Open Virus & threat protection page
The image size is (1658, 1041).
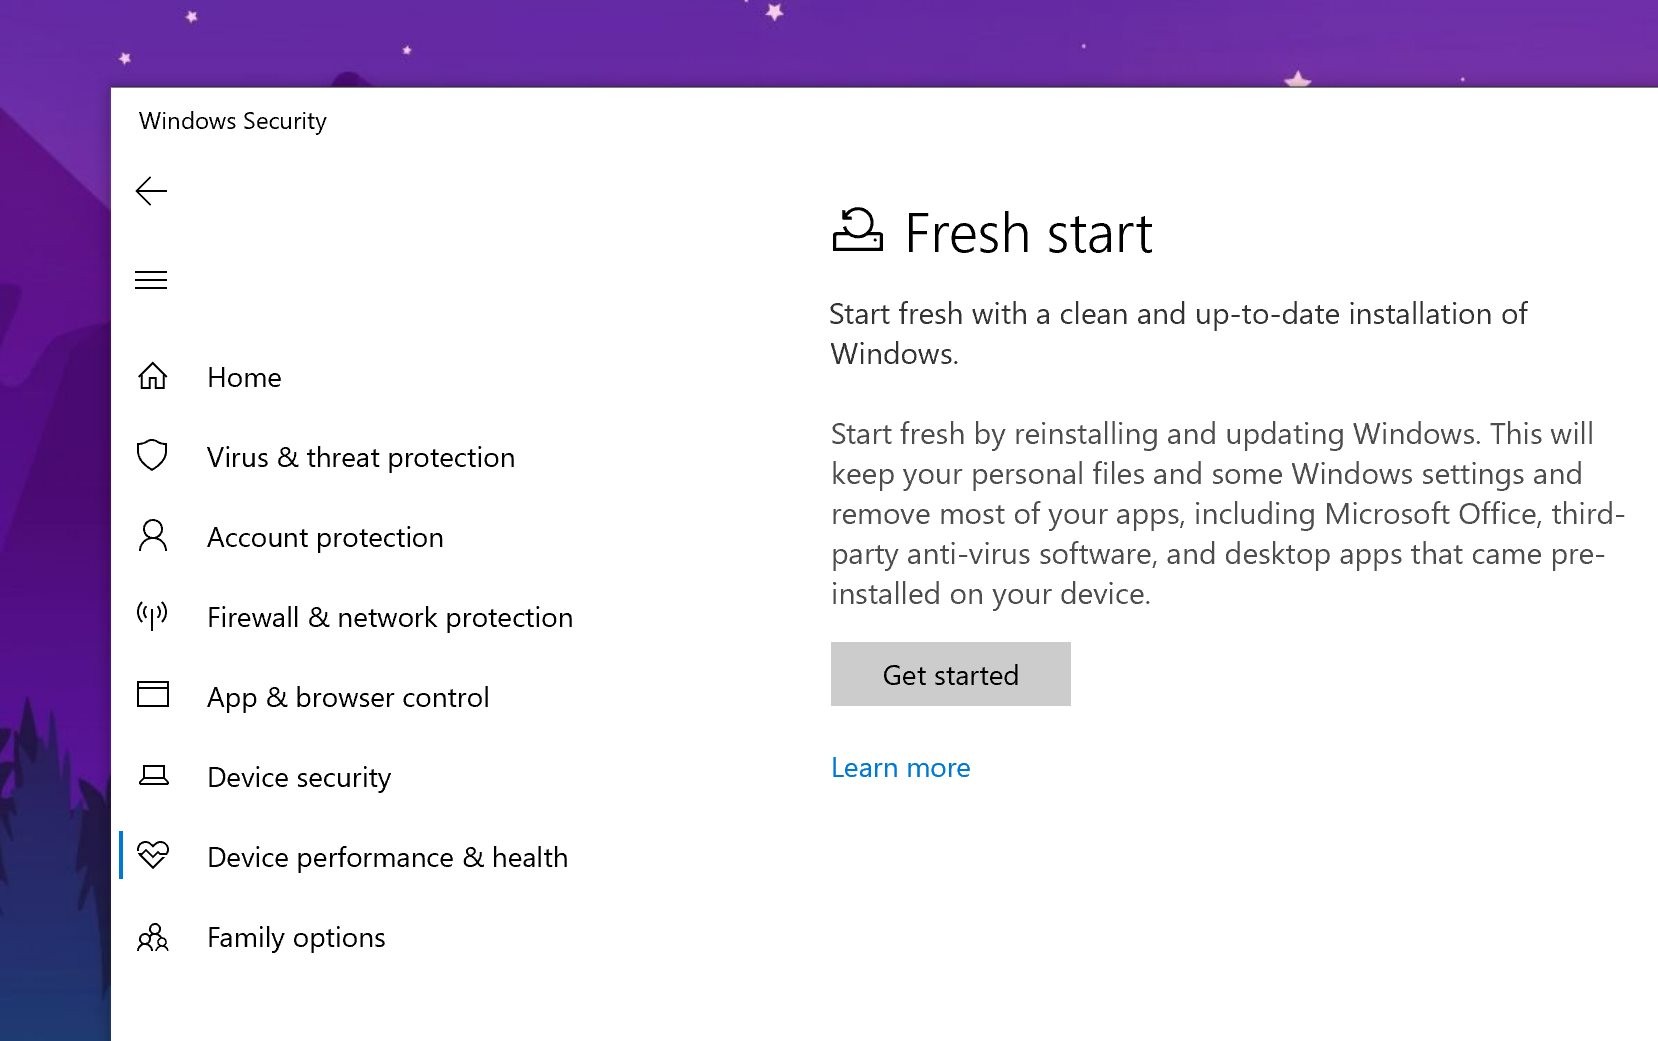coord(361,457)
